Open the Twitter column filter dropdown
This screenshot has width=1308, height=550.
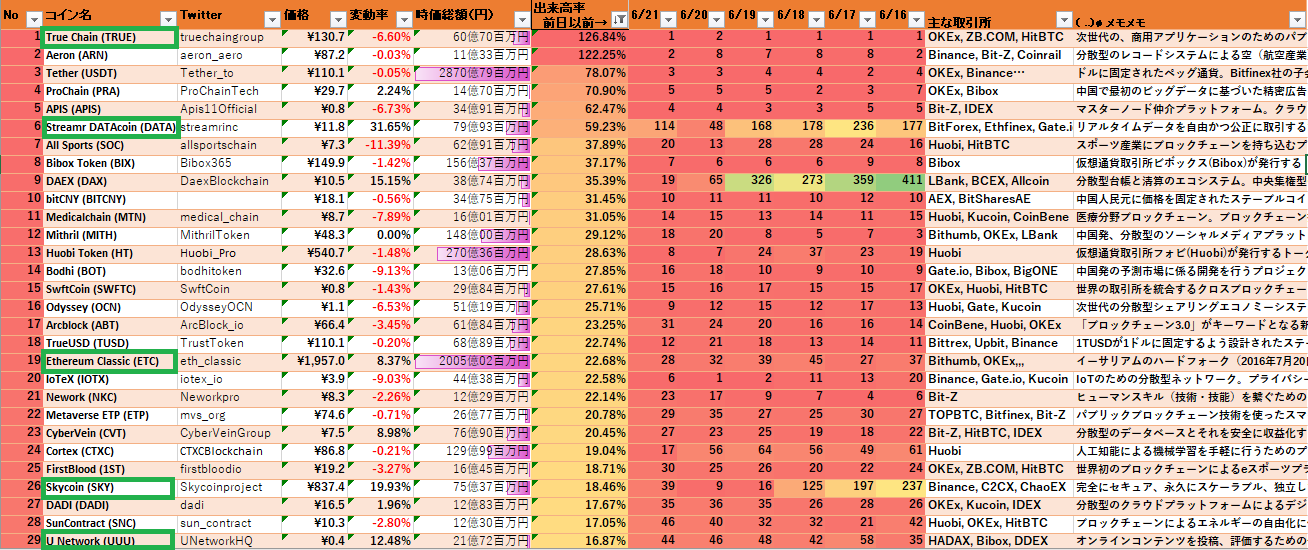271,18
